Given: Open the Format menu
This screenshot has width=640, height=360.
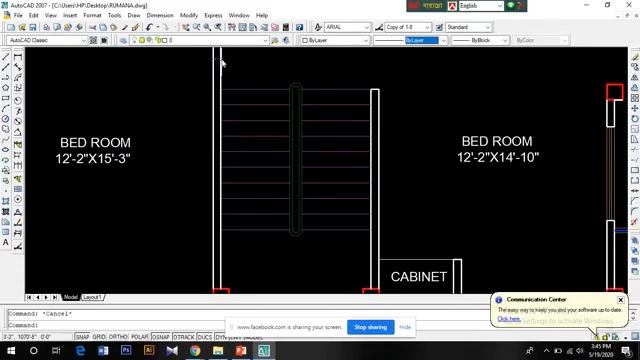Looking at the screenshot, I should point(92,15).
